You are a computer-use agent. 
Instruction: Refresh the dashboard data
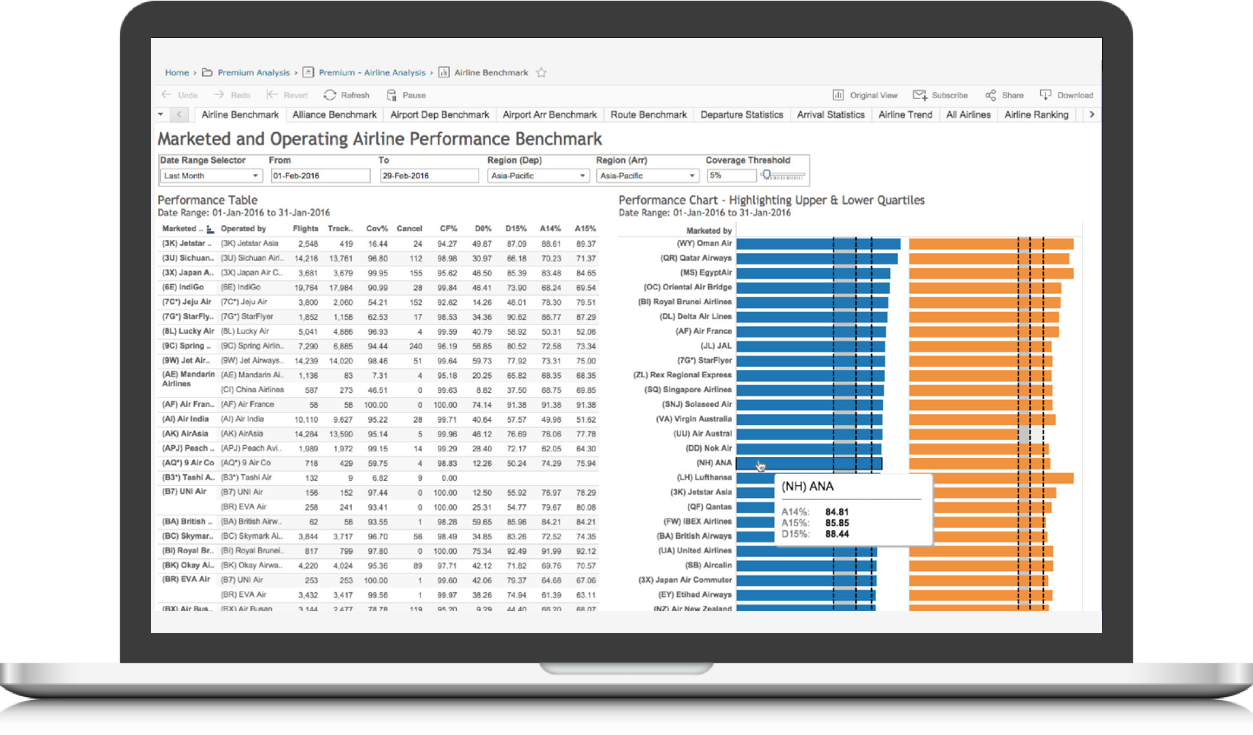(346, 95)
